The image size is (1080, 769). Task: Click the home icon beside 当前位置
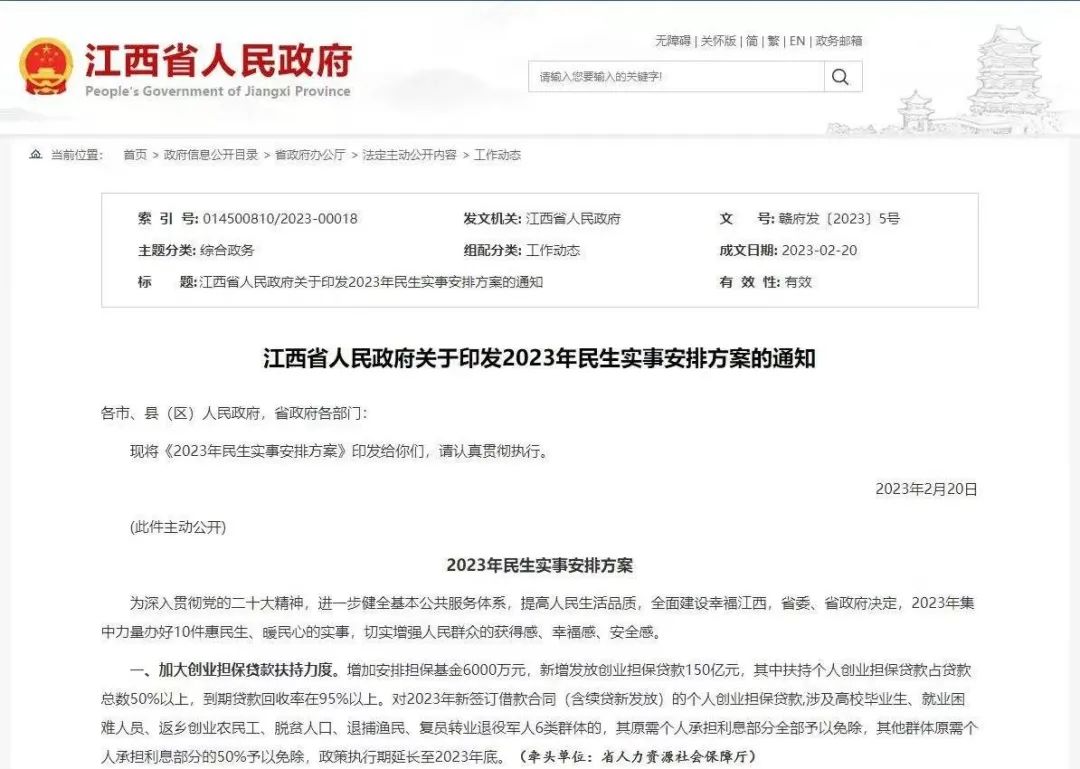pos(36,154)
